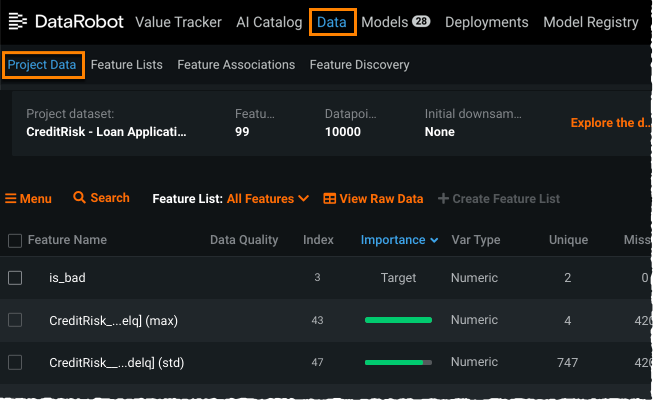Click the Explore the dataset link
The height and width of the screenshot is (400, 653).
[x=609, y=123]
